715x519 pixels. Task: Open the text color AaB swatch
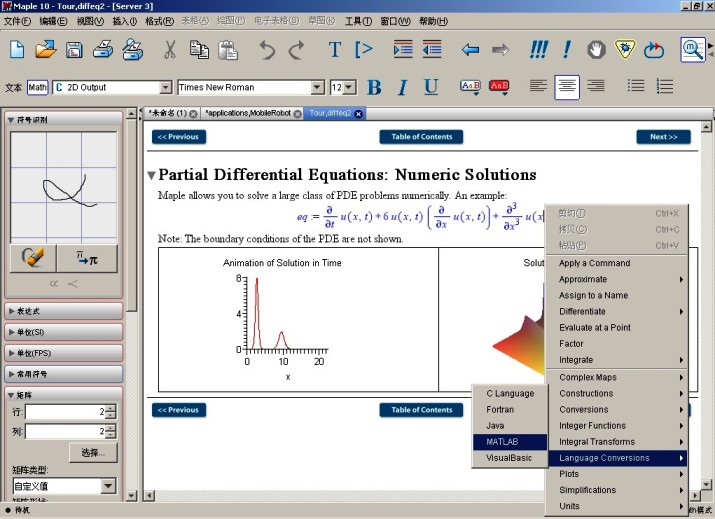[x=470, y=87]
